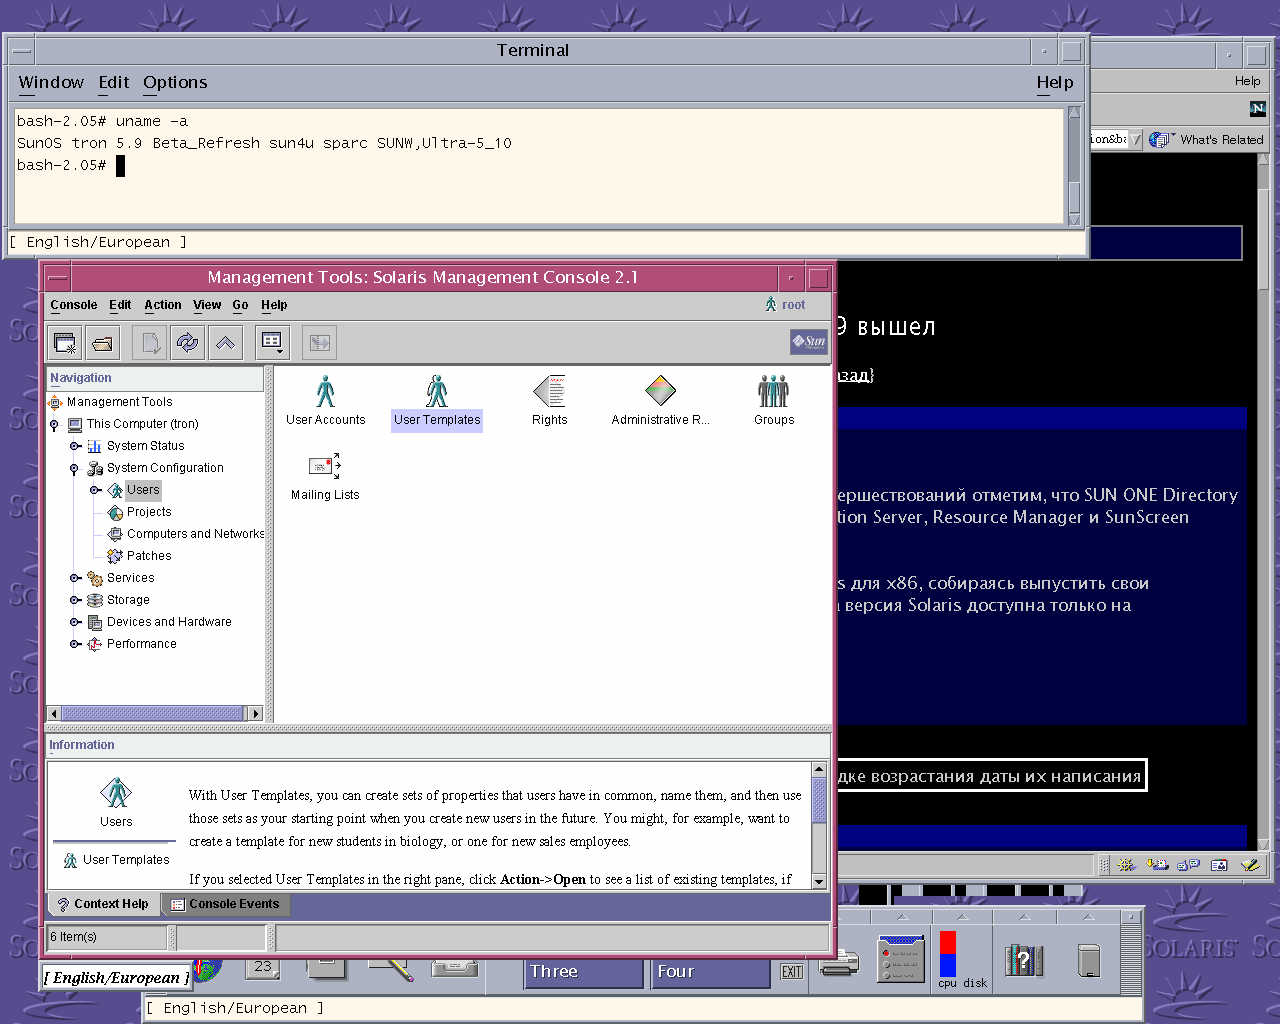Expand the Devices and Hardware node
Screen dimensions: 1280x1024
coord(75,622)
